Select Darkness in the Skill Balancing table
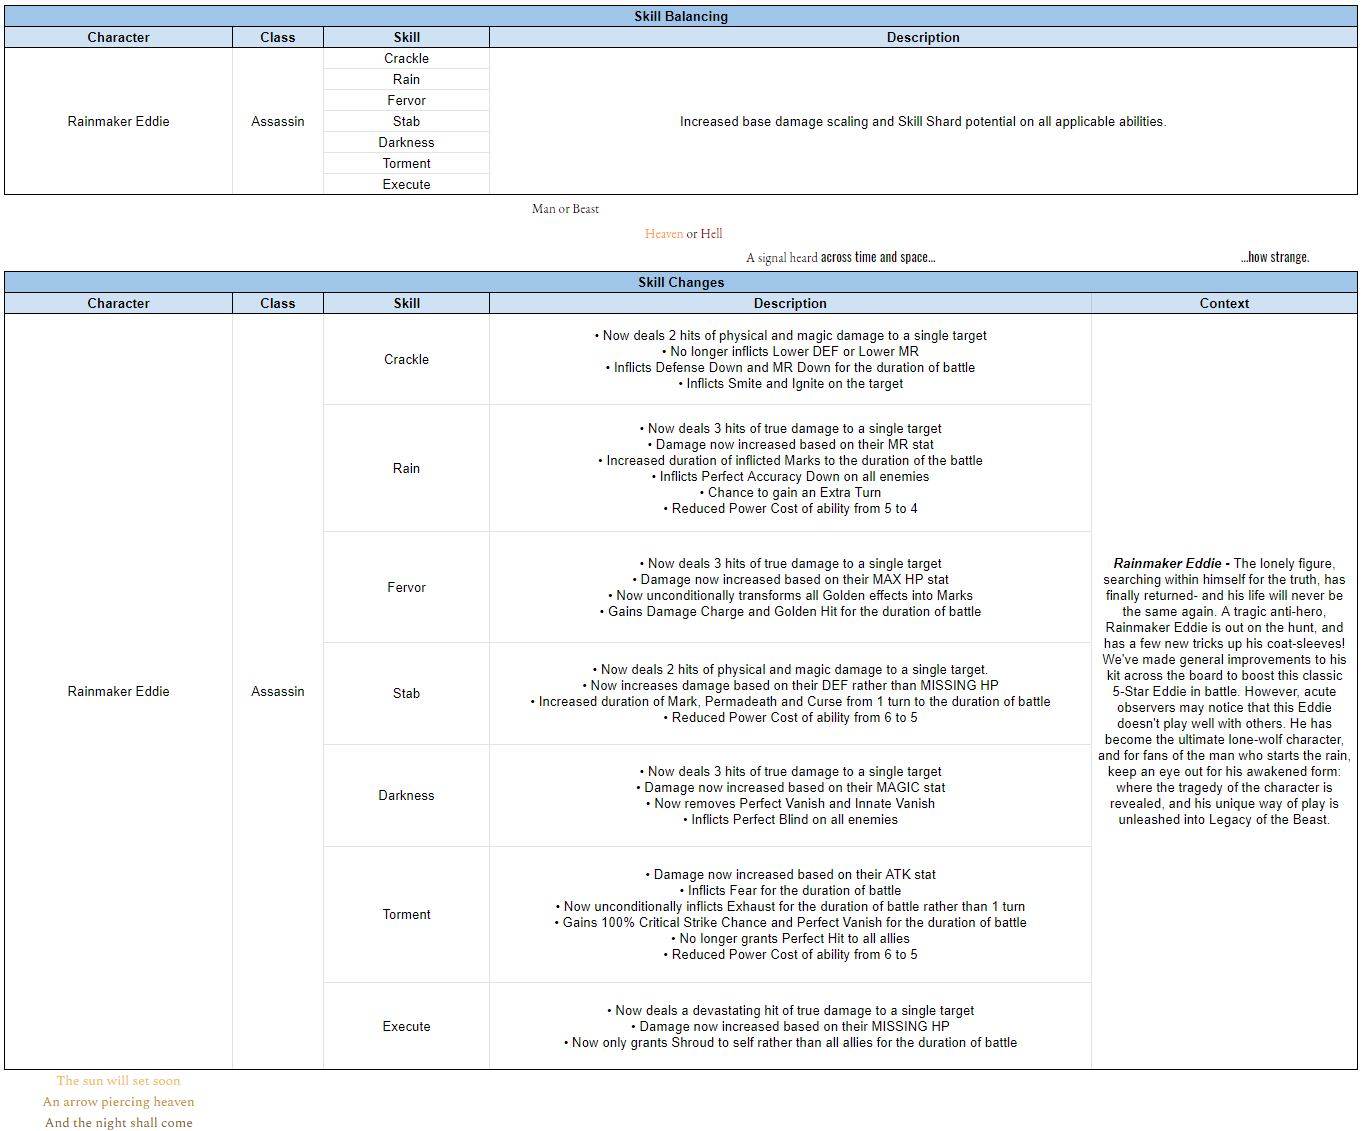Viewport: 1362px width, 1131px height. point(406,142)
